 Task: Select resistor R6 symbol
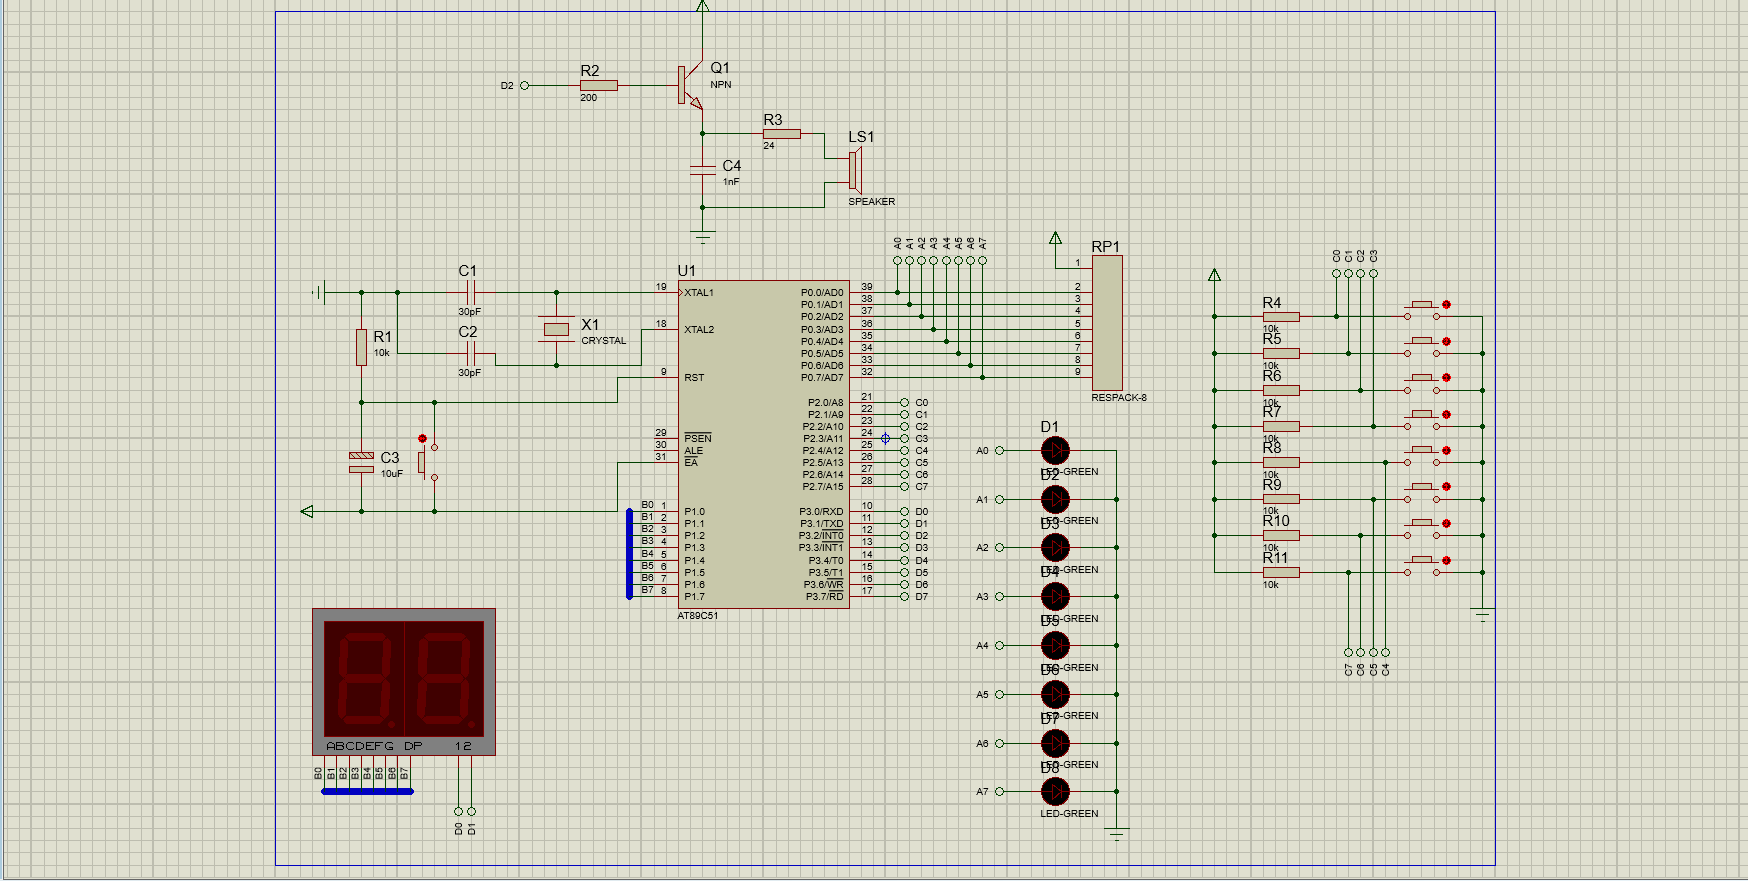pos(1281,390)
